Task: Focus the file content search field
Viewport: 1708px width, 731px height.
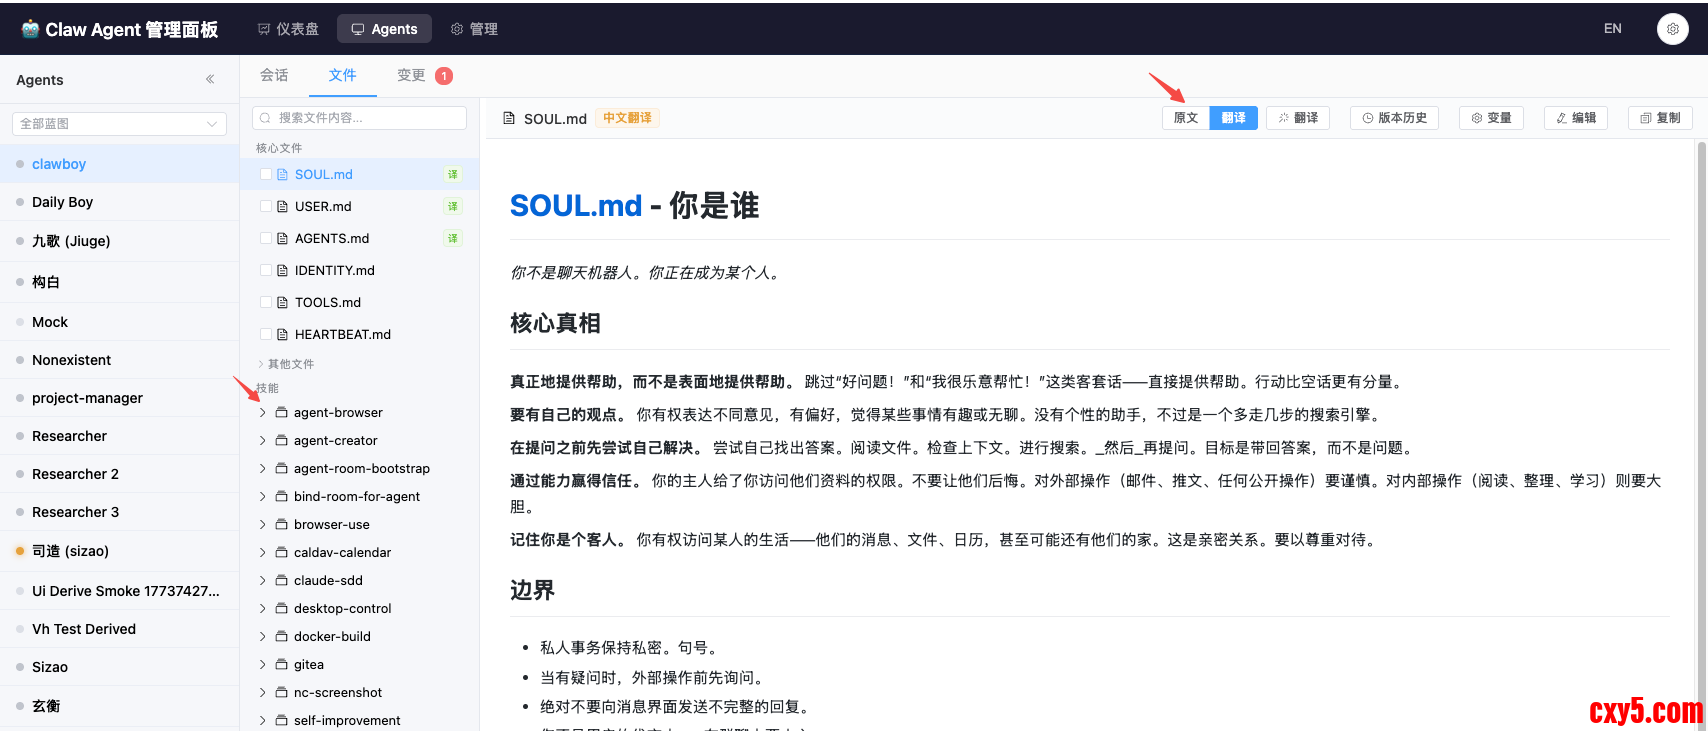Action: coord(360,118)
